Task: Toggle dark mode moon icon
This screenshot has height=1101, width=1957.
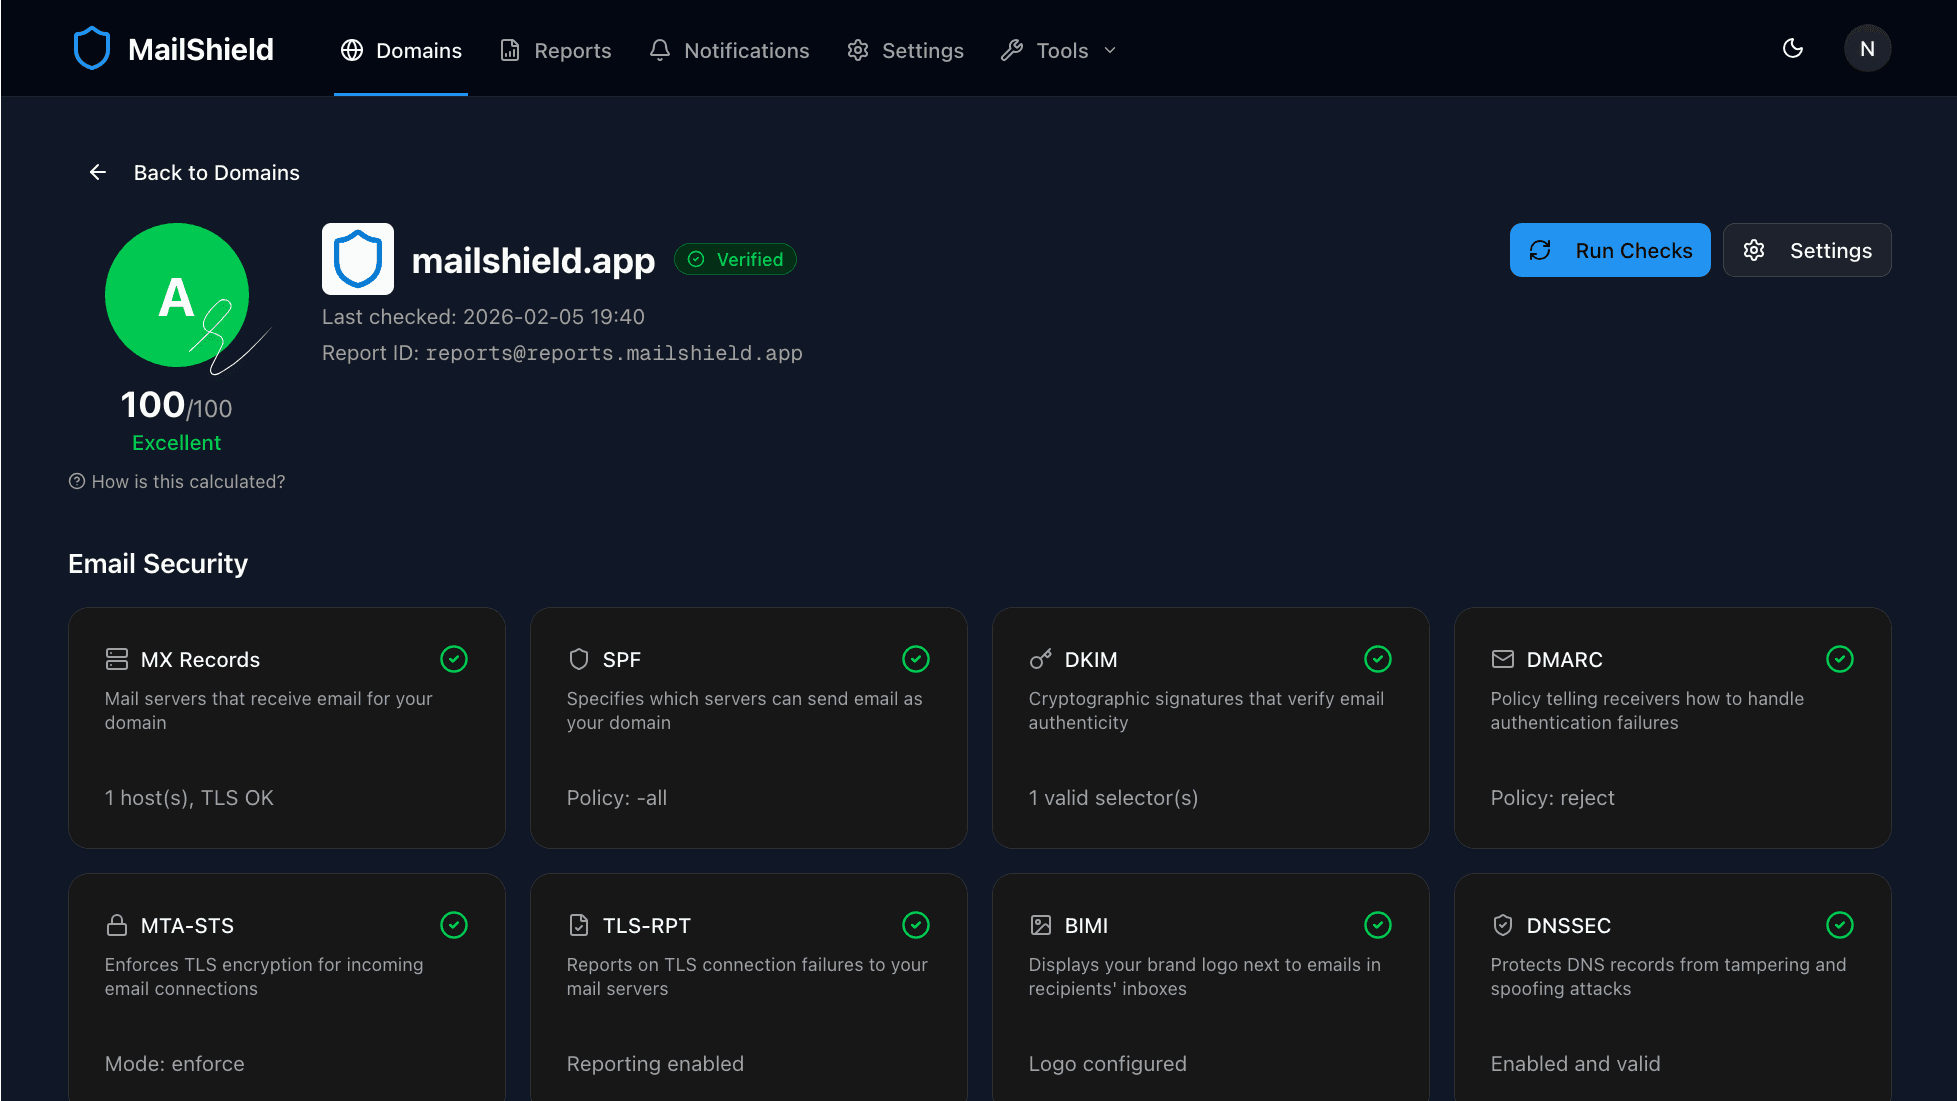Action: pos(1793,49)
